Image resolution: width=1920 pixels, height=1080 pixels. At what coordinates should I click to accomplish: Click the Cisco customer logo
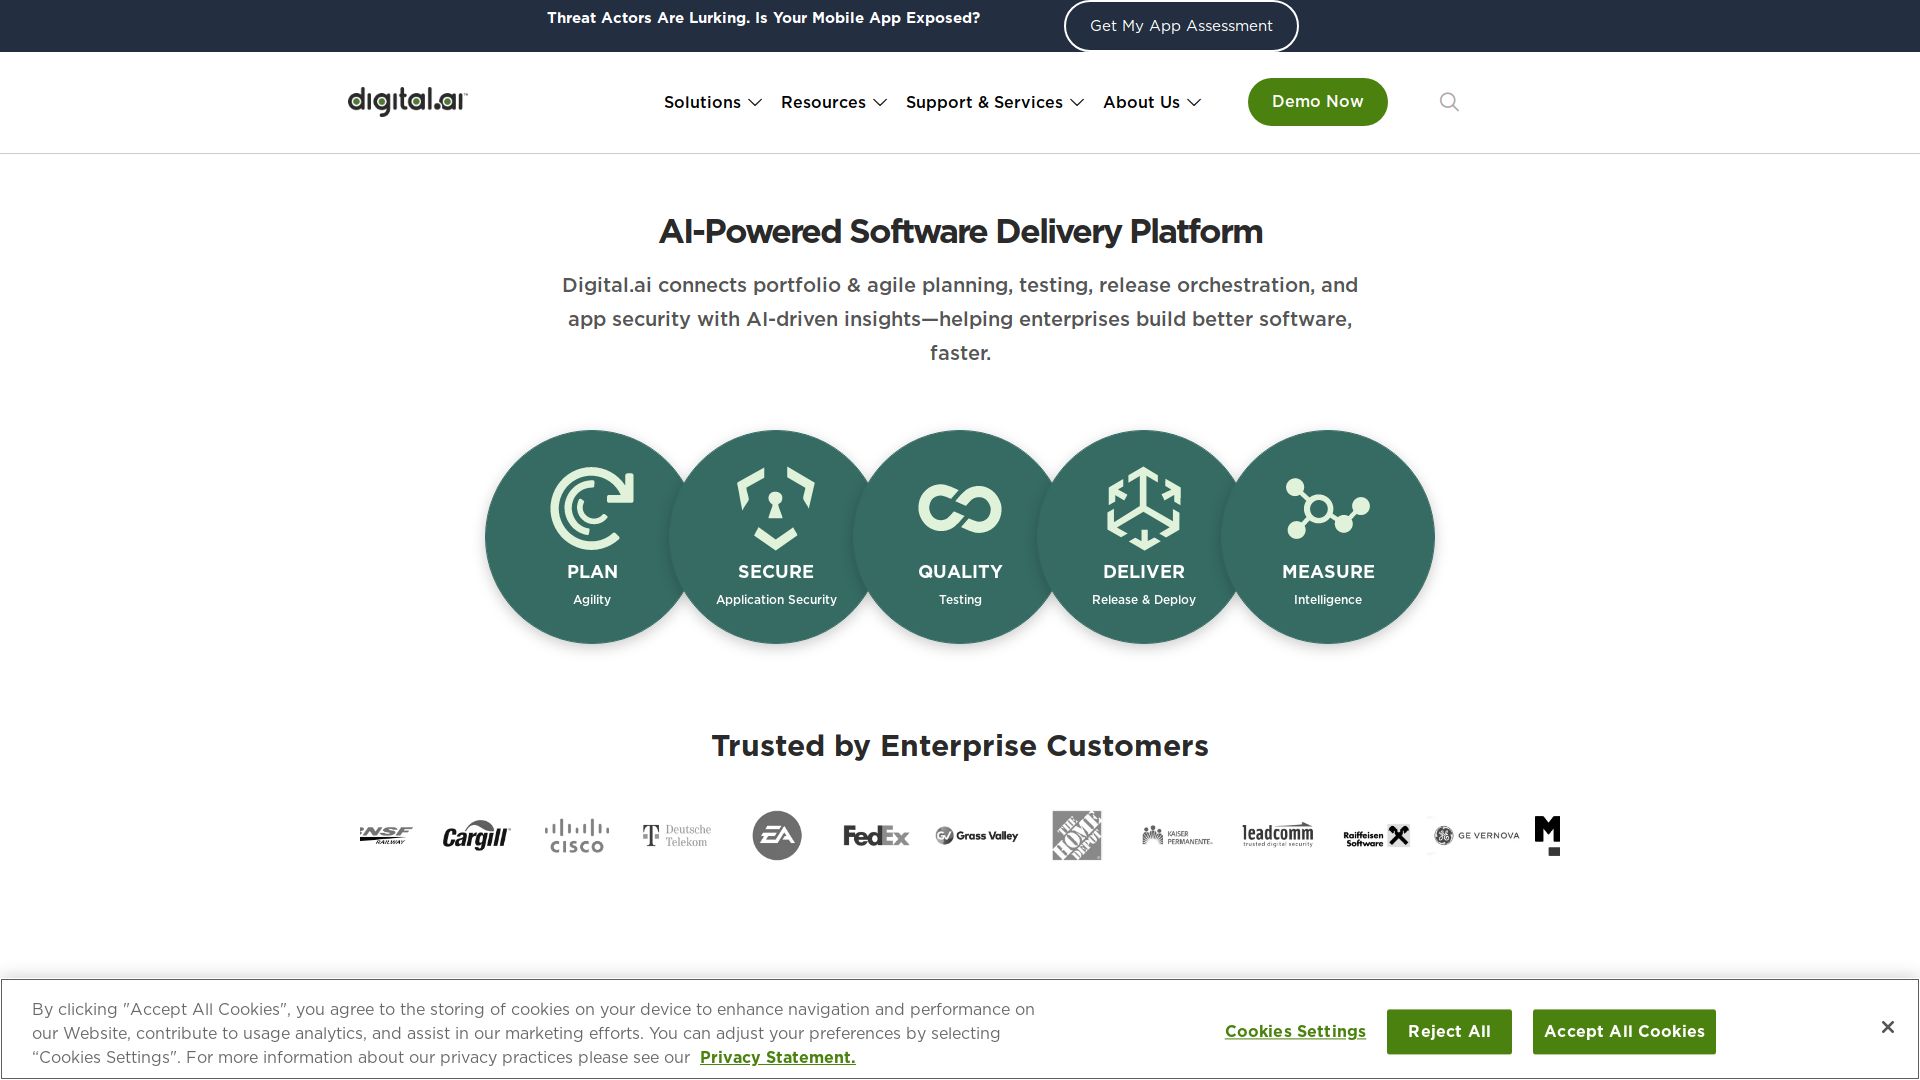(x=576, y=835)
